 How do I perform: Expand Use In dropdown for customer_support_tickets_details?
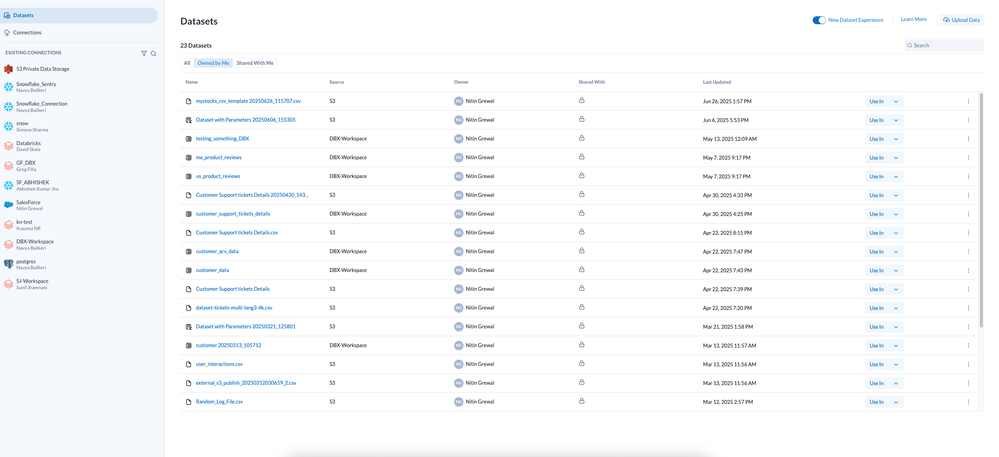pyautogui.click(x=896, y=214)
